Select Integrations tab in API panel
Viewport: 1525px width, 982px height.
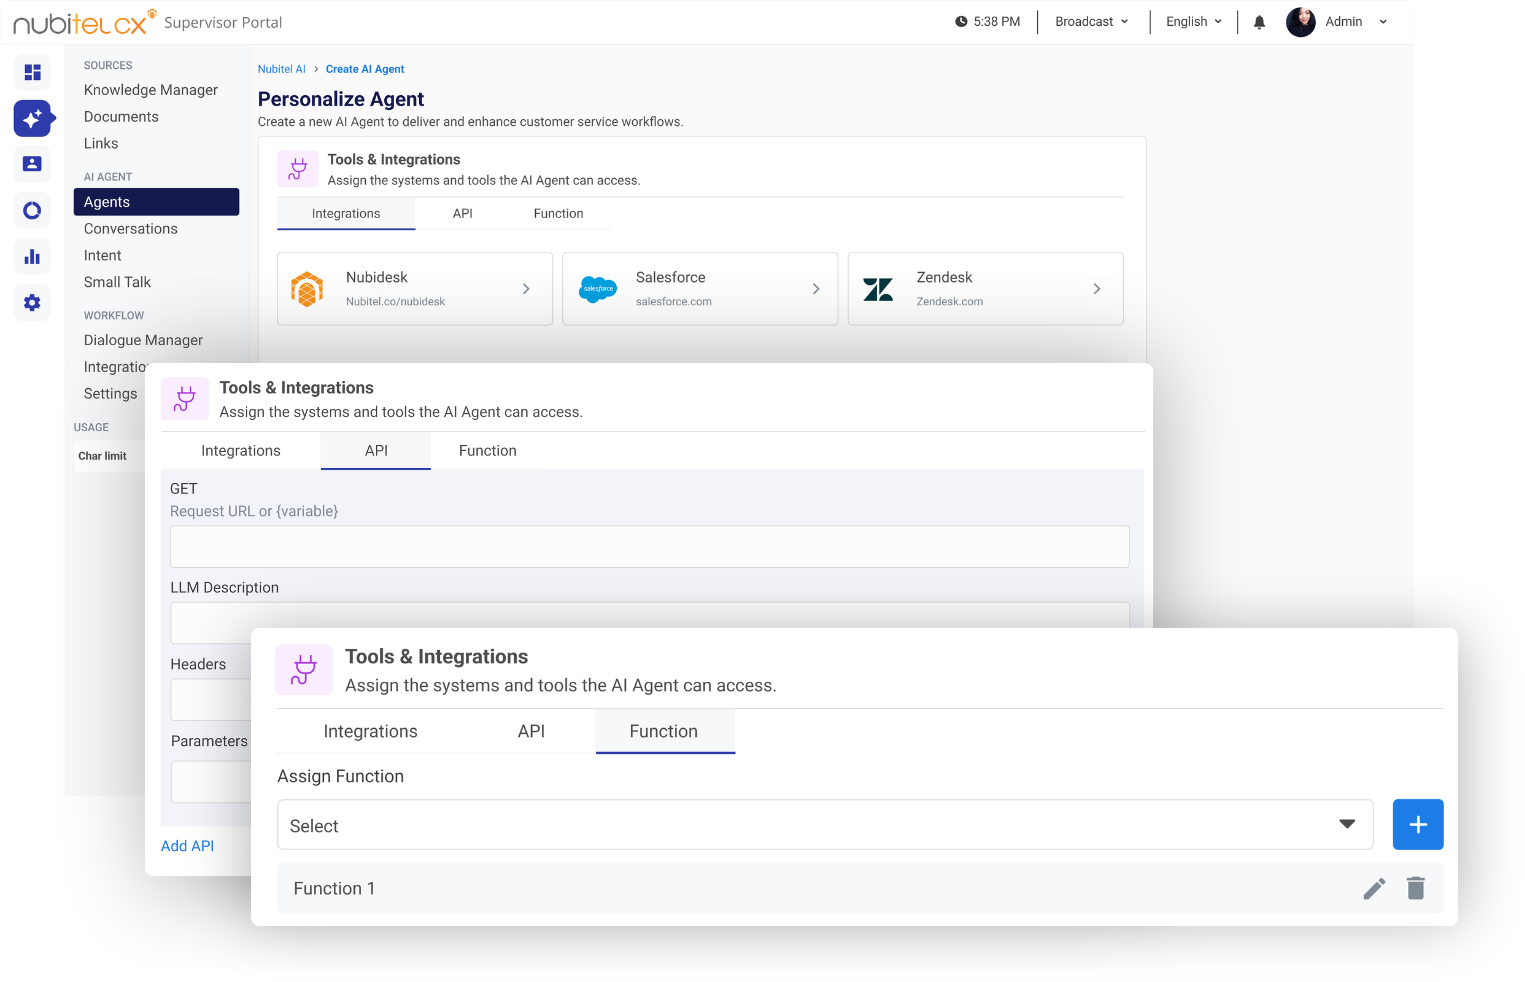pos(241,451)
